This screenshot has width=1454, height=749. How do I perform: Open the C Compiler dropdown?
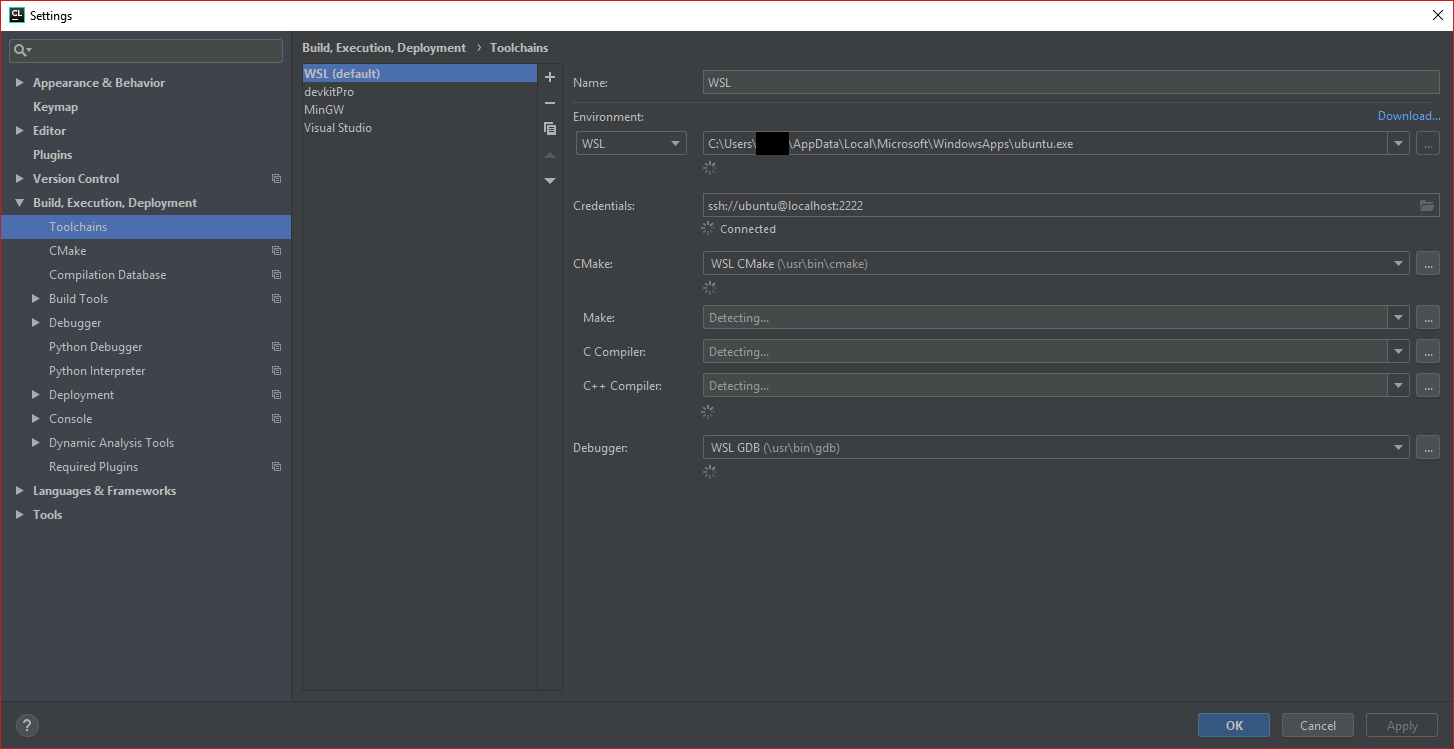tap(1398, 352)
